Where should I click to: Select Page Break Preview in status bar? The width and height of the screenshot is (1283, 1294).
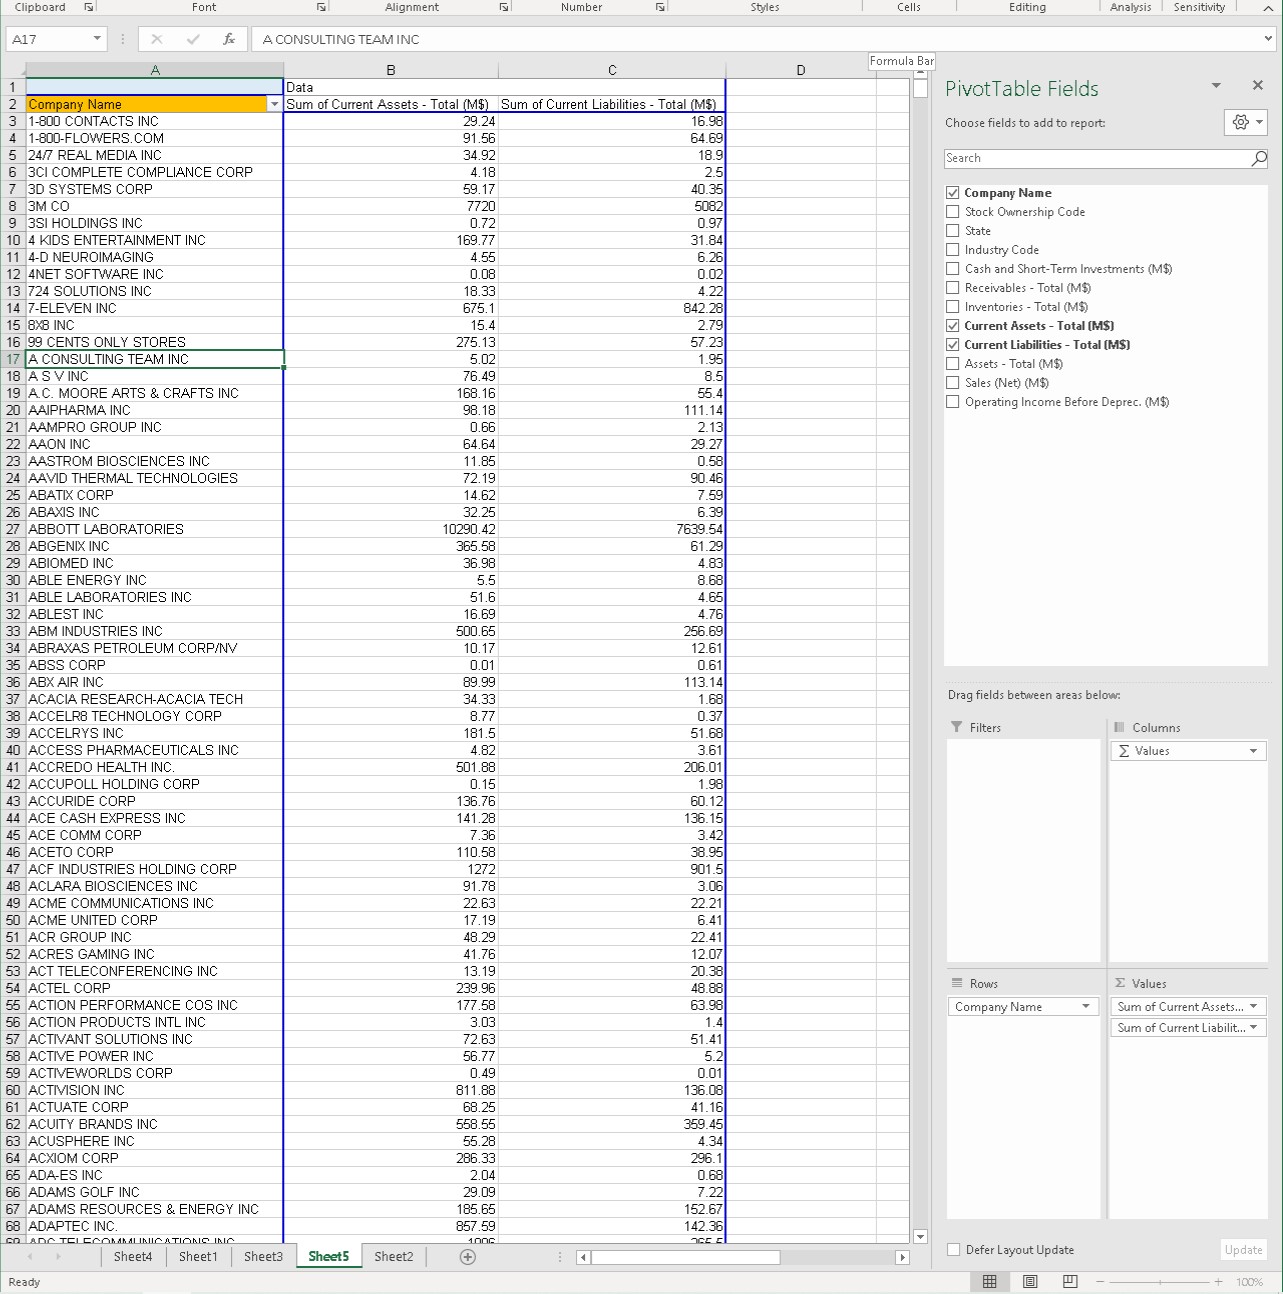pyautogui.click(x=1070, y=1281)
